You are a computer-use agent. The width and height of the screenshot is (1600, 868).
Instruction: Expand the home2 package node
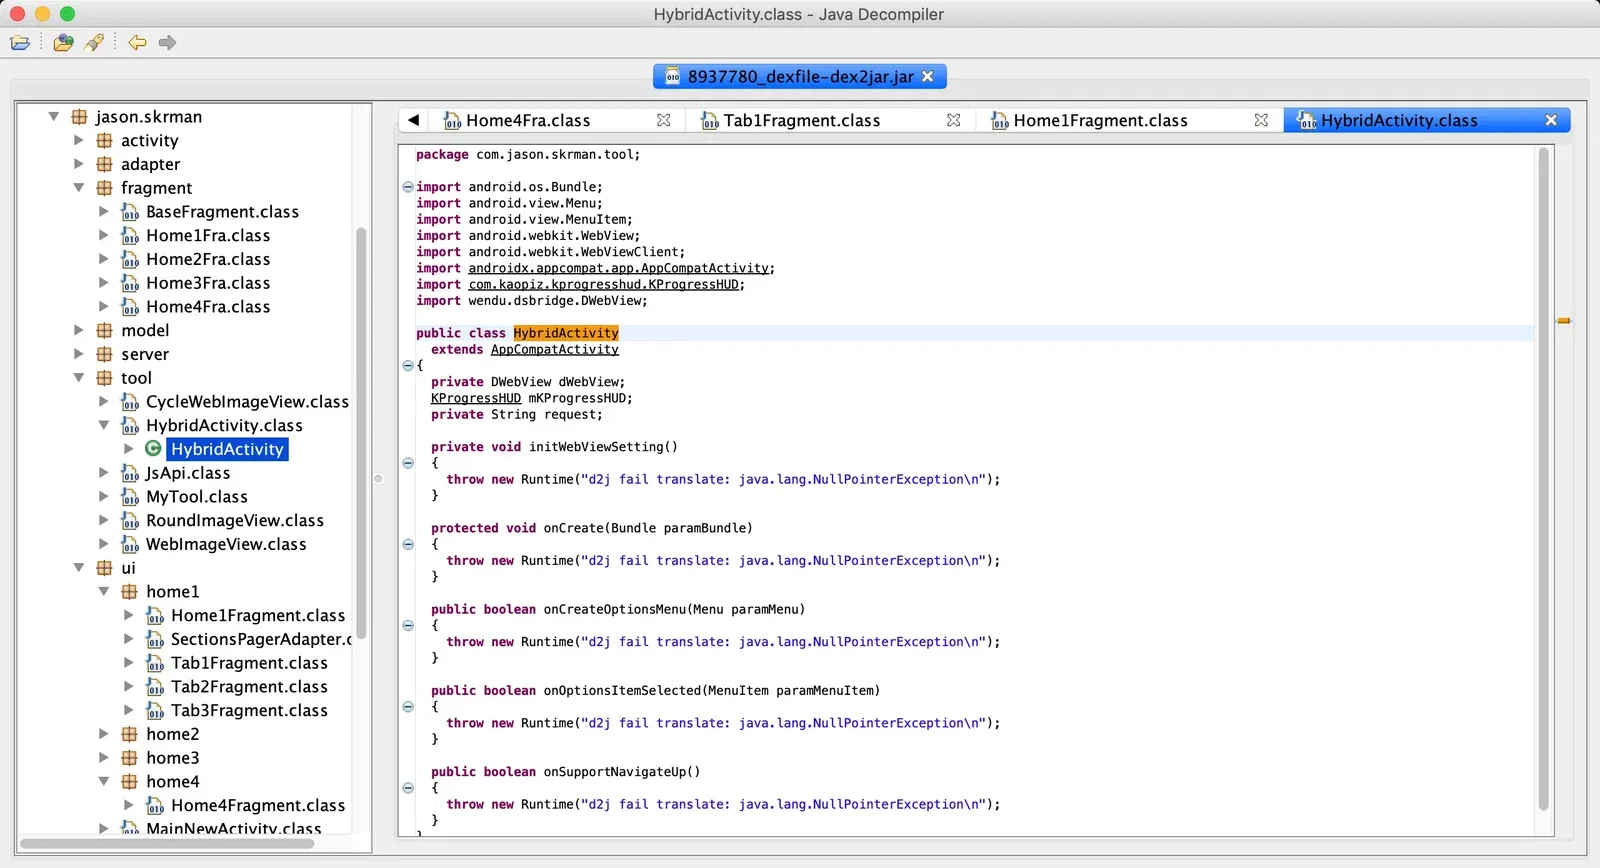[104, 734]
